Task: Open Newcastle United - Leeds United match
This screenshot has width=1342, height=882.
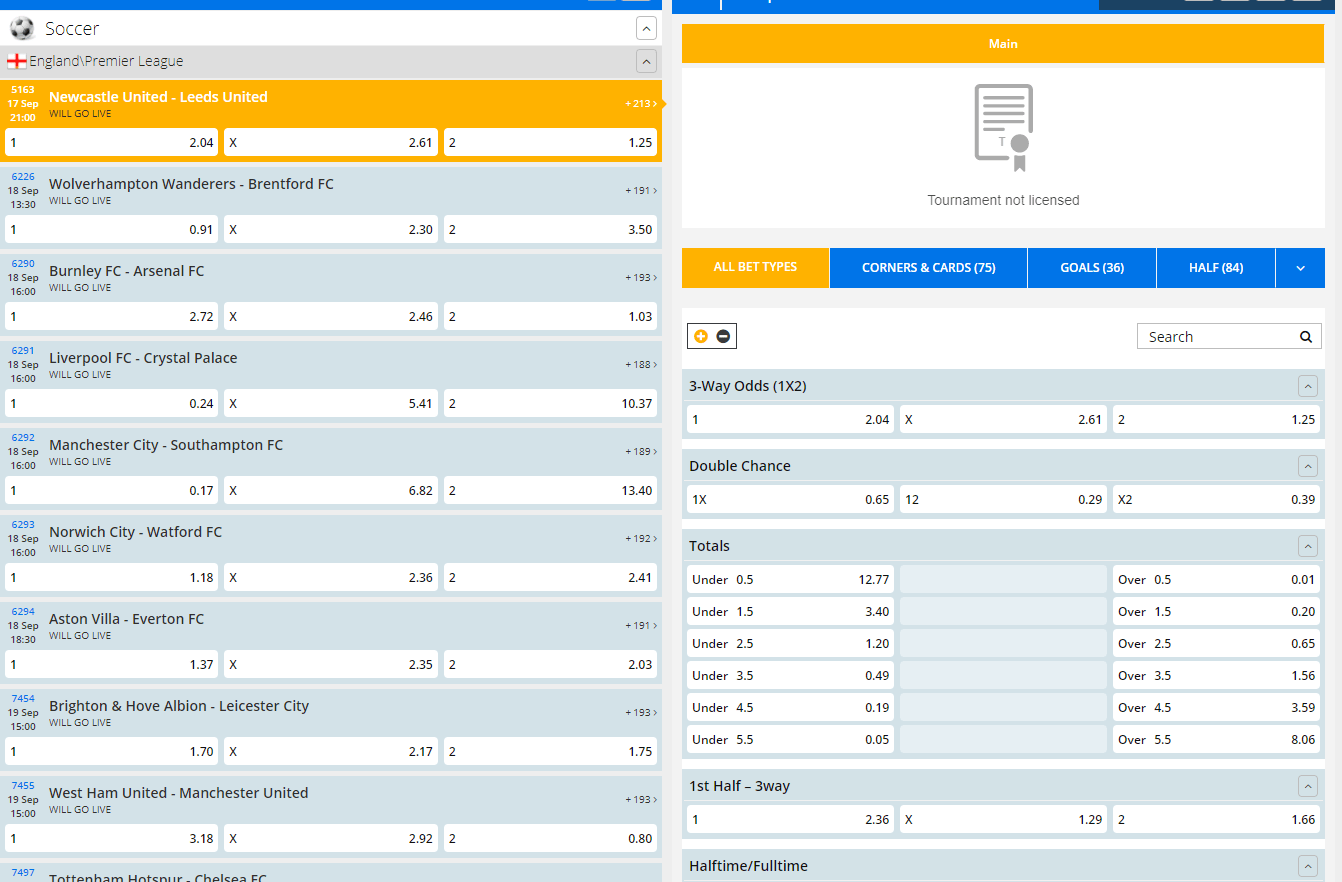Action: (158, 97)
